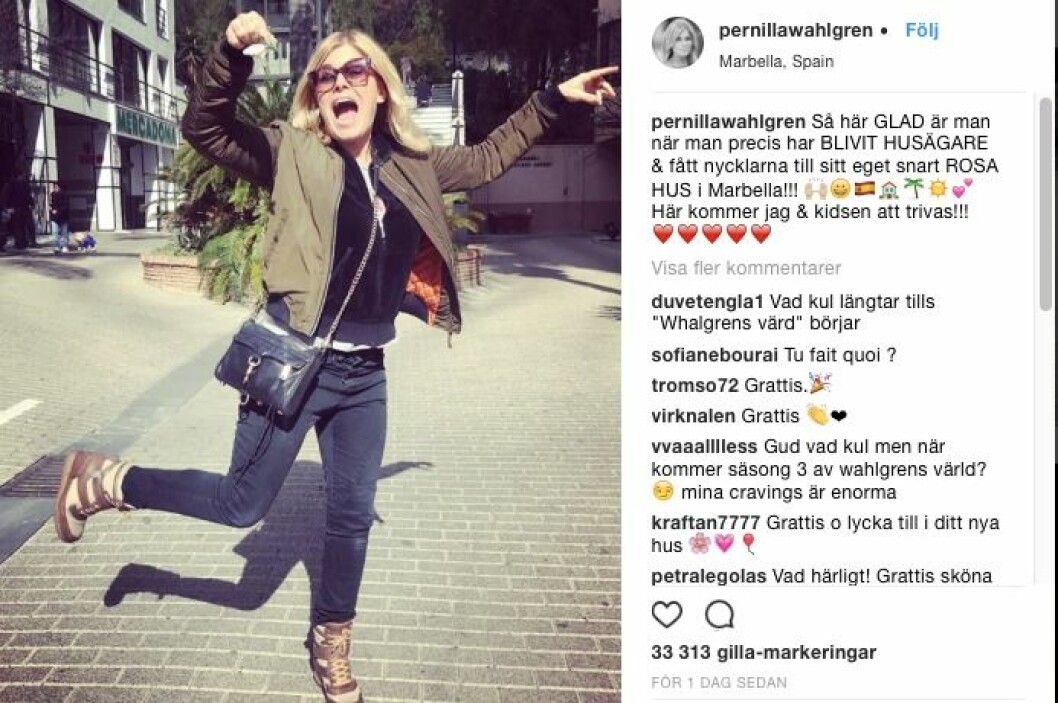The width and height of the screenshot is (1058, 703).
Task: Open tromso72 commenter profile
Action: coord(695,385)
